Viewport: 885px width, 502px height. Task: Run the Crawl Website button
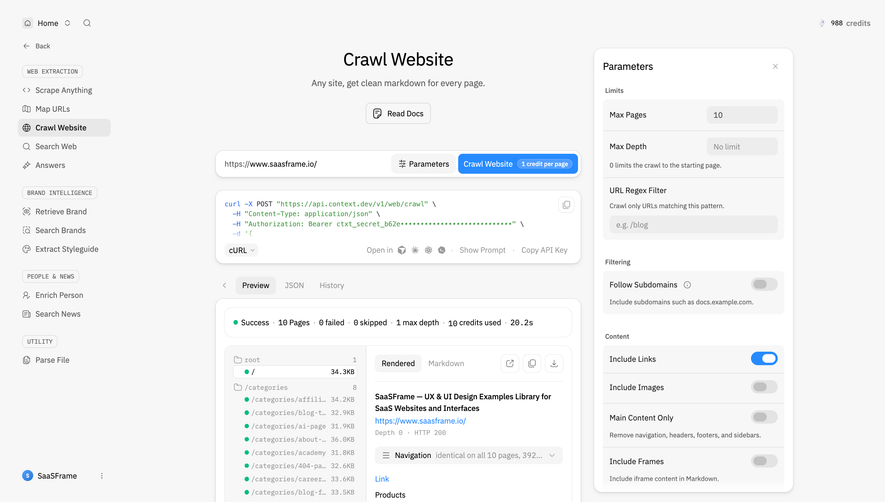518,164
